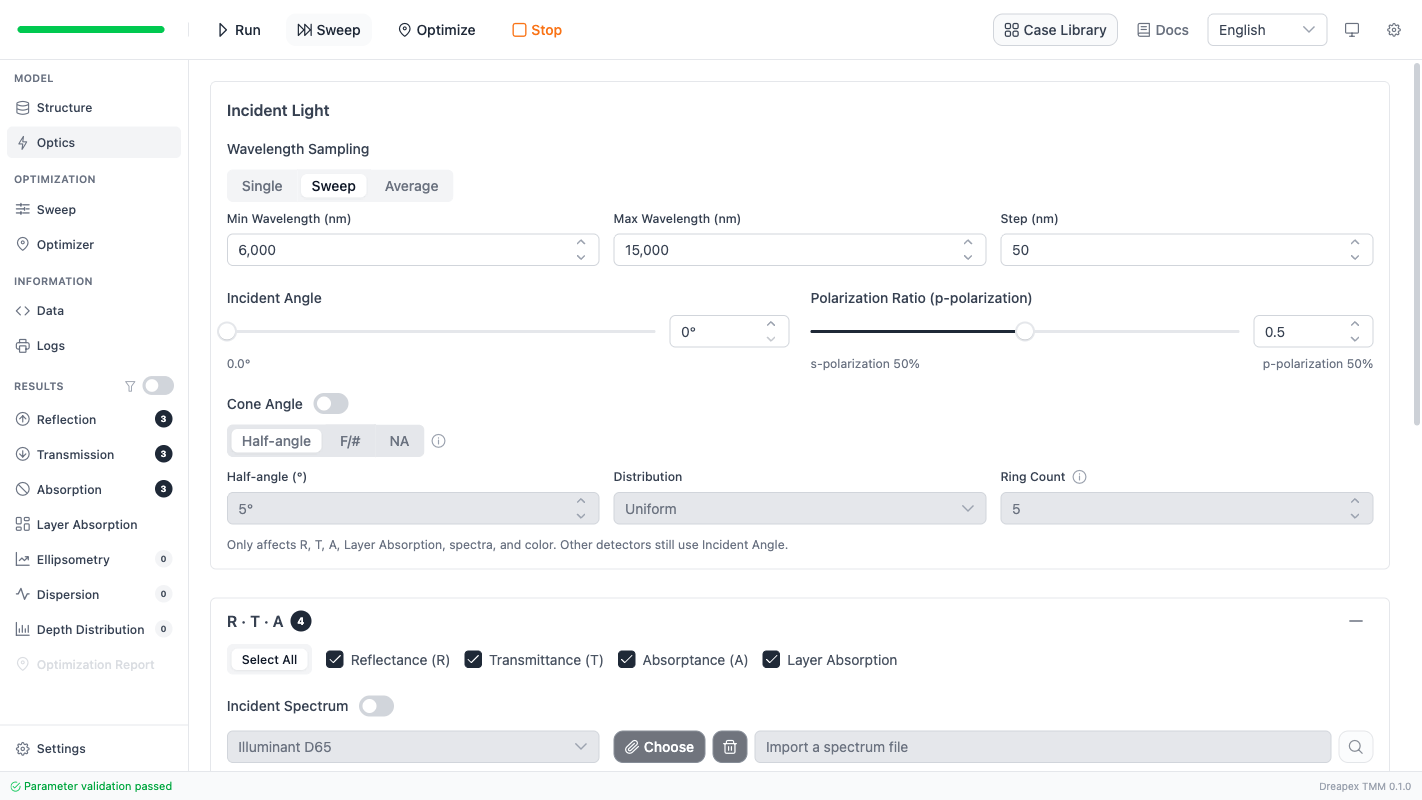This screenshot has width=1422, height=800.
Task: Click the Min Wavelength input field
Action: pyautogui.click(x=400, y=250)
